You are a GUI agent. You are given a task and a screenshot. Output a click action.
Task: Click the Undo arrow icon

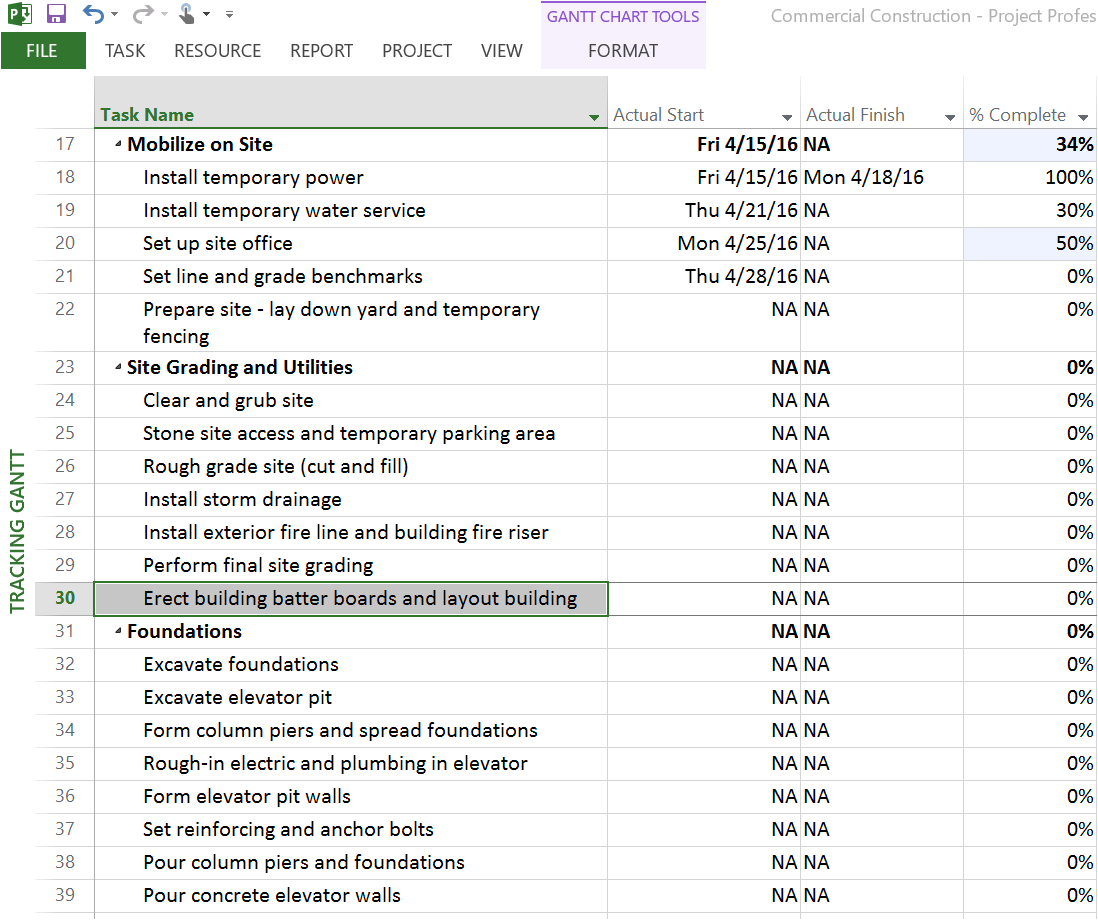(x=93, y=14)
